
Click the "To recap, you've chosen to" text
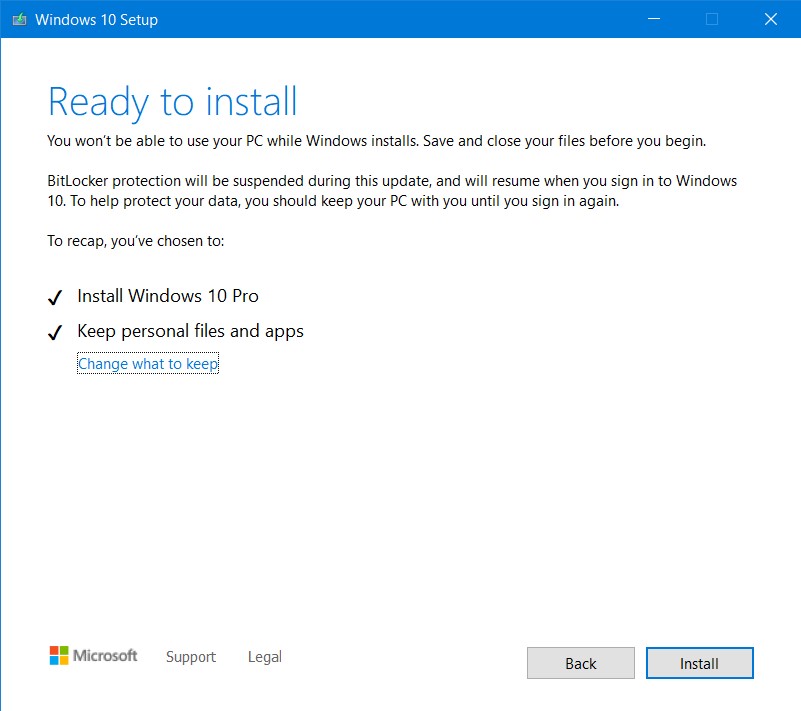tap(135, 241)
